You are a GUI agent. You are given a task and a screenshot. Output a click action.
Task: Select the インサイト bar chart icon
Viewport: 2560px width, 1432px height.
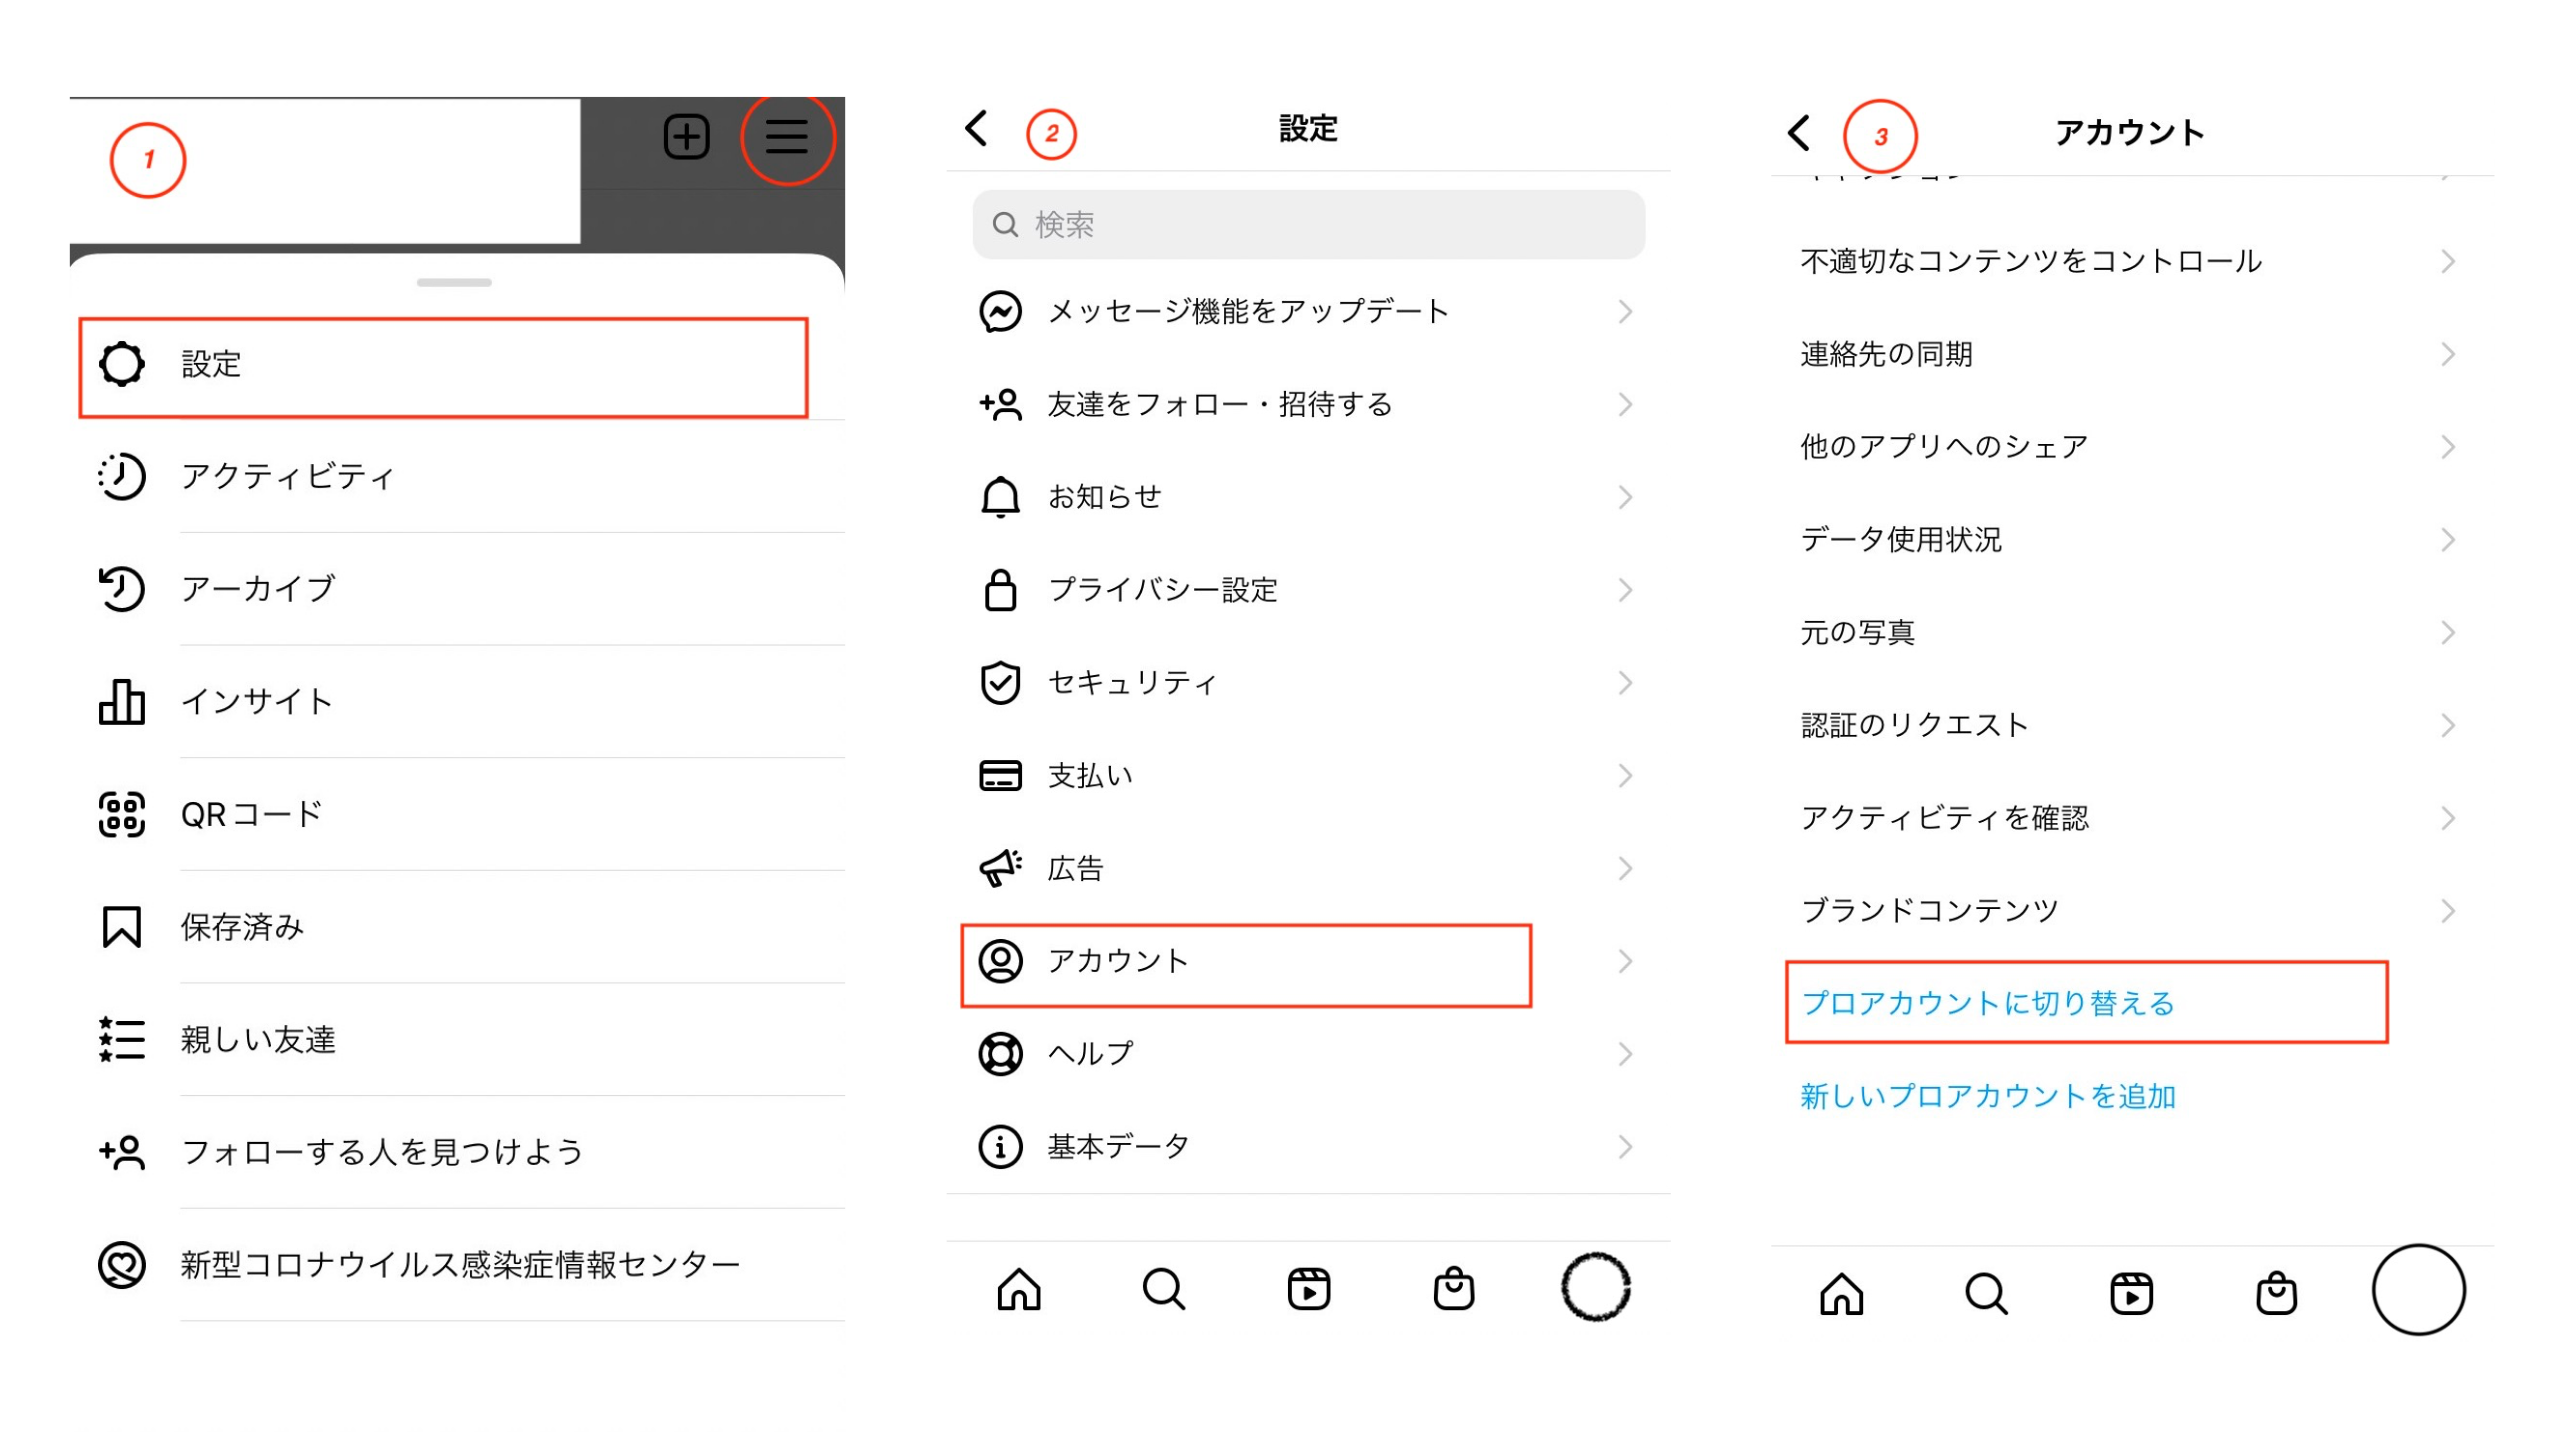[x=121, y=701]
